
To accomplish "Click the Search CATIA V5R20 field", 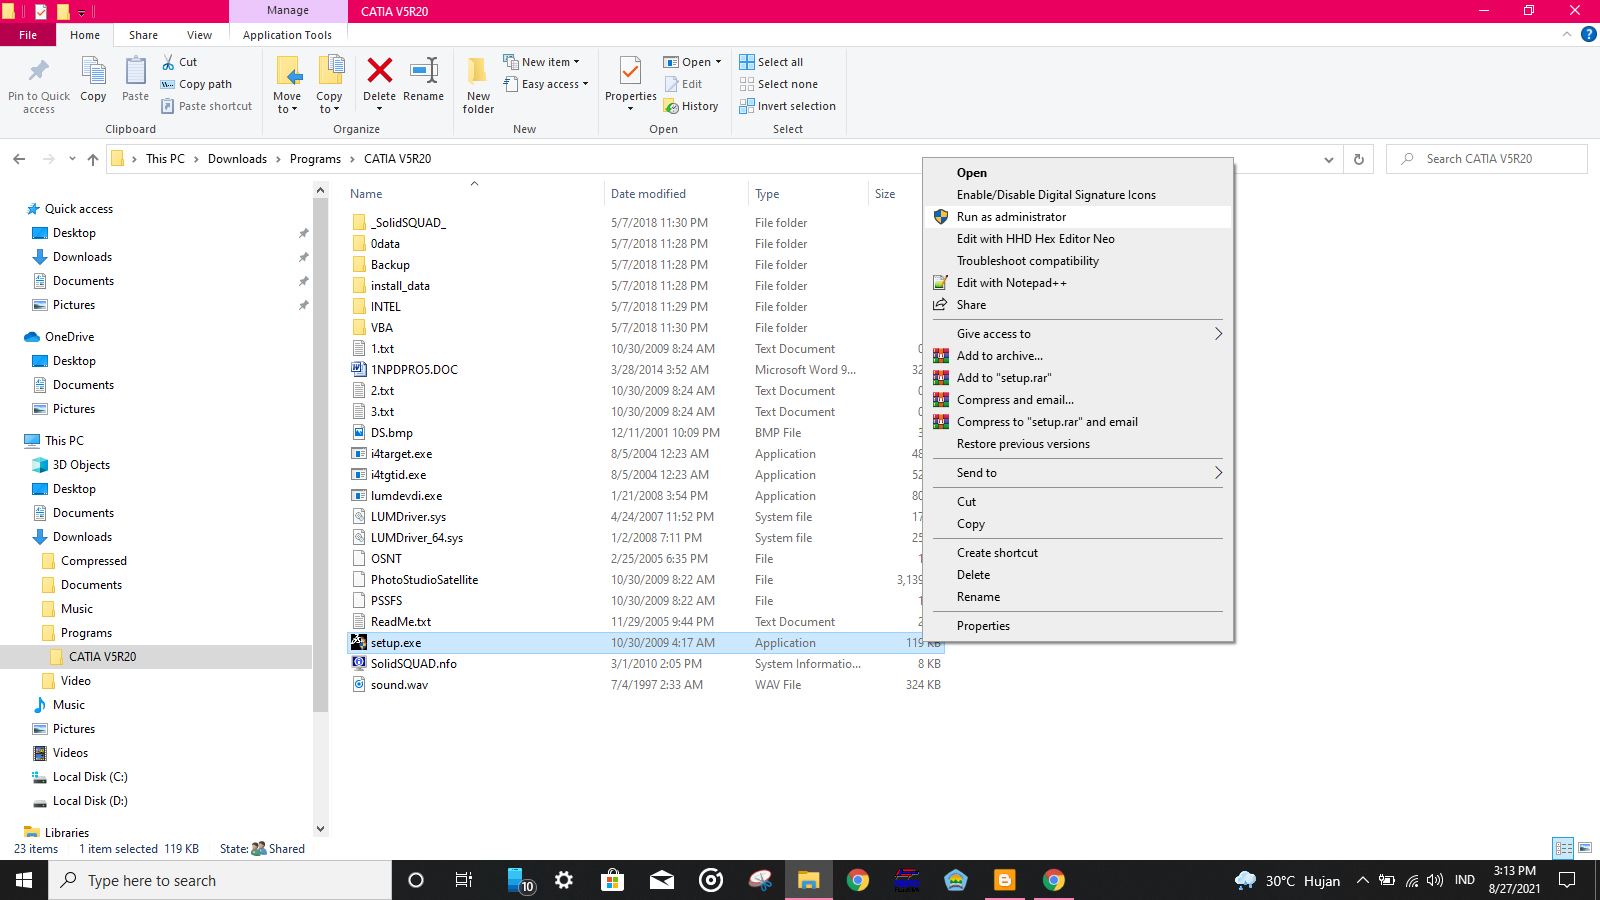I will (x=1487, y=159).
